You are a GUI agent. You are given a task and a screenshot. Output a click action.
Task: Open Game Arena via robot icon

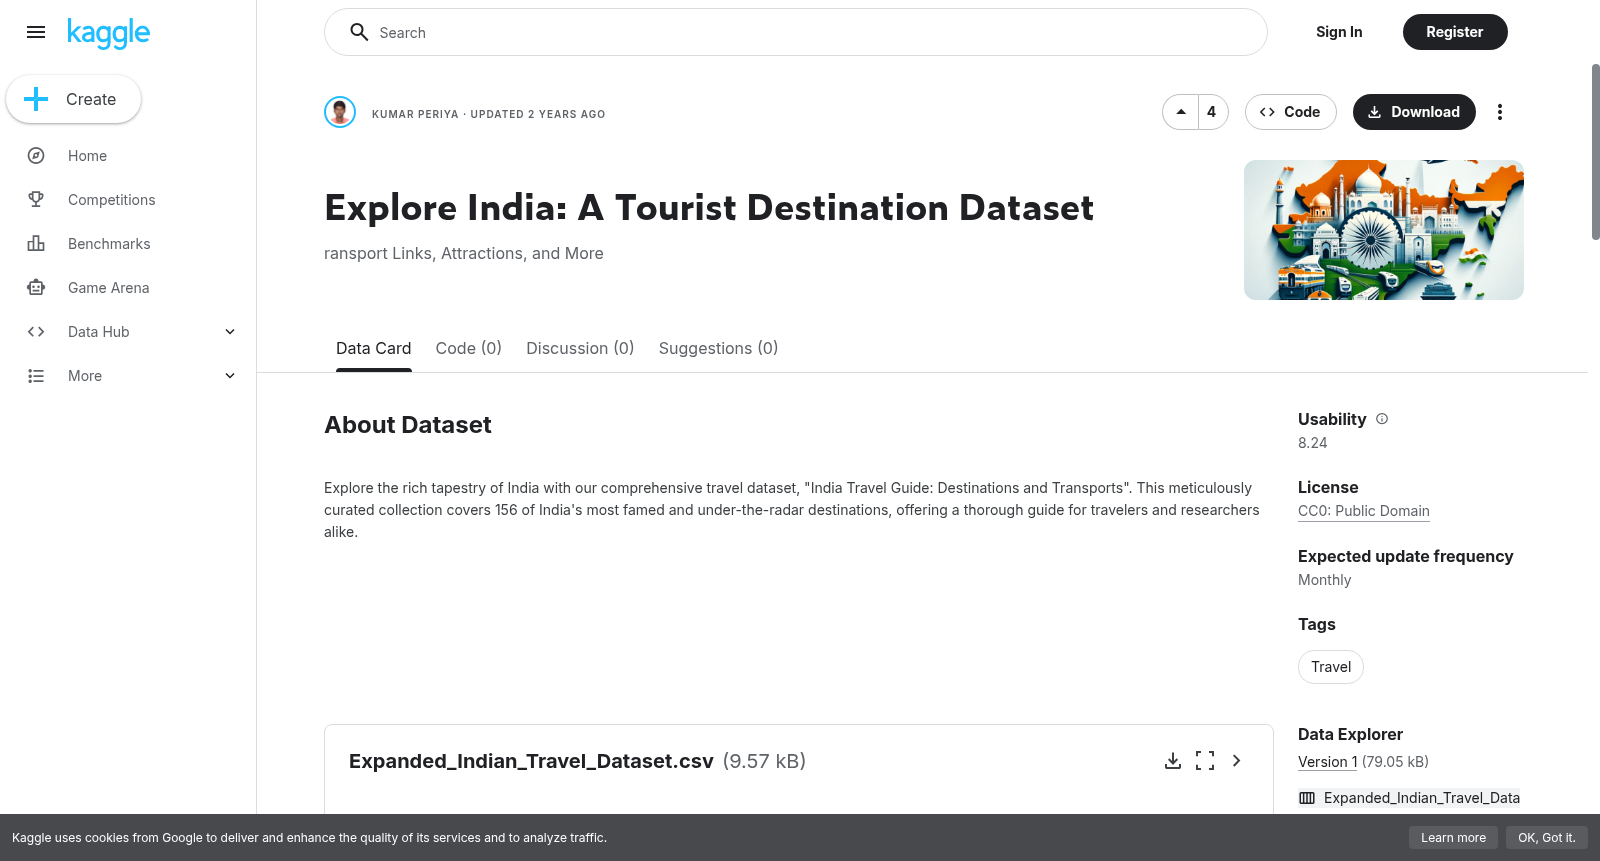coord(36,288)
